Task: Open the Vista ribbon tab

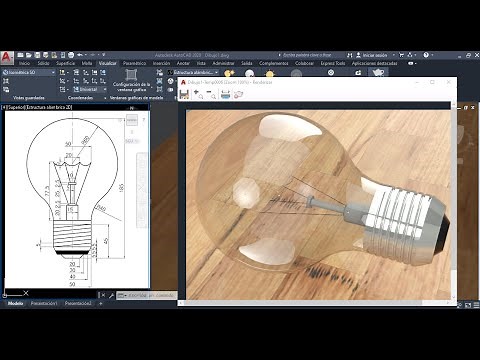Action: 201,63
